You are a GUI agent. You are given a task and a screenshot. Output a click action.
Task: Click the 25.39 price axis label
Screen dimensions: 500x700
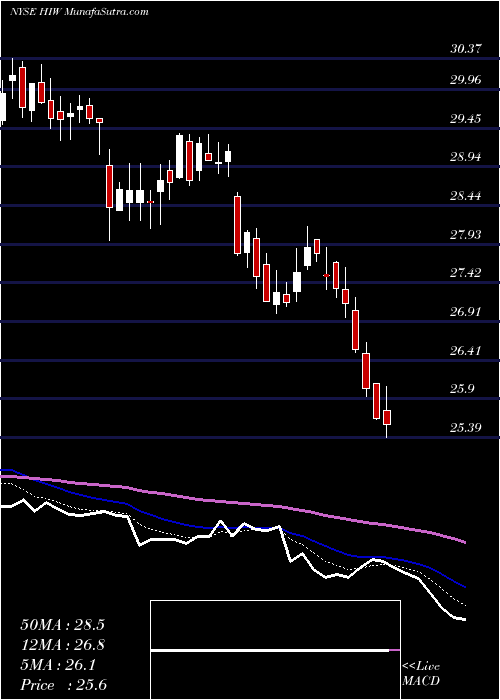coord(466,428)
